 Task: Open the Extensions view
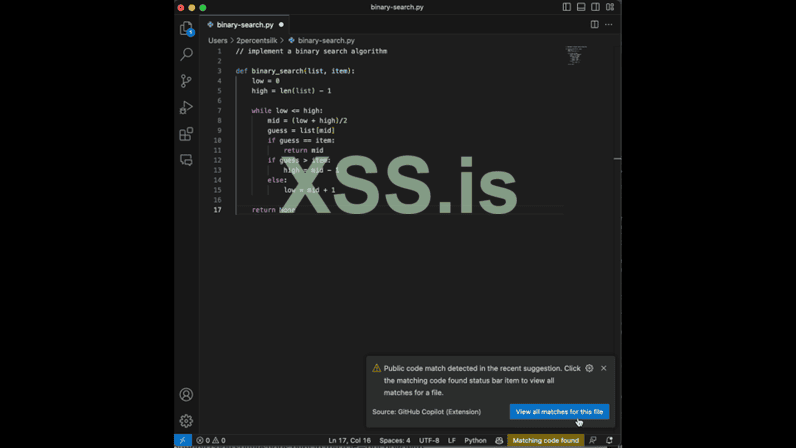(x=186, y=134)
